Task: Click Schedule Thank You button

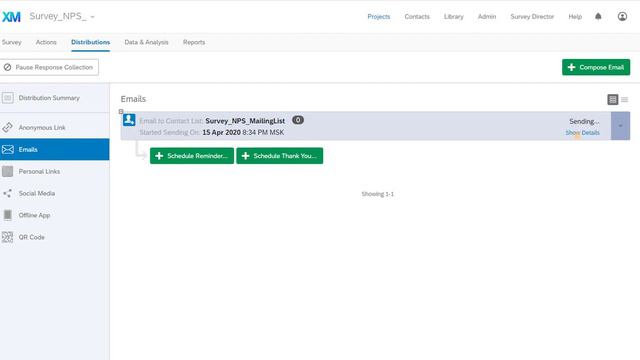Action: click(x=280, y=156)
